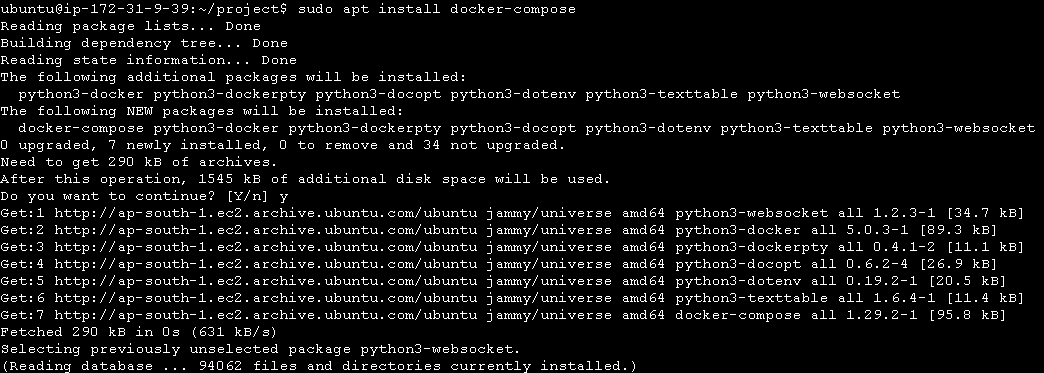1044x373 pixels.
Task: Click the '1545 kB of additional disk space' line
Action: click(306, 179)
